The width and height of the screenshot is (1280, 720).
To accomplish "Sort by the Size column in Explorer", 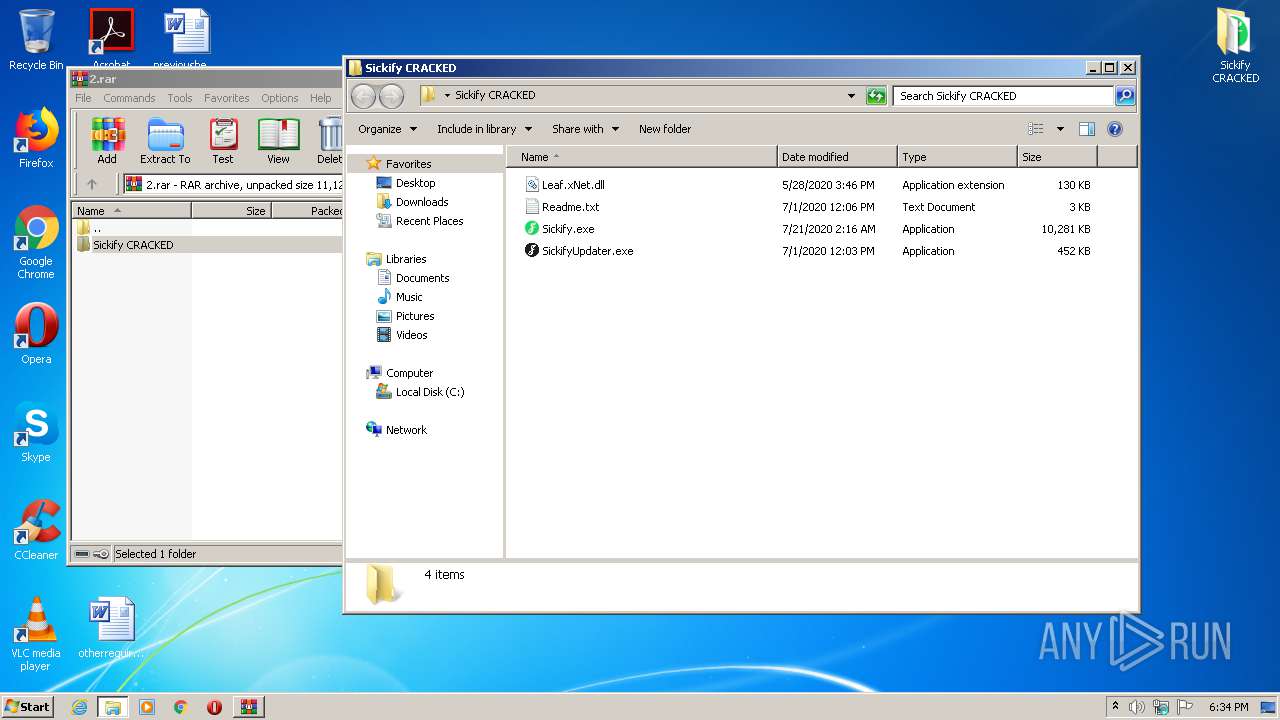I will coord(1057,157).
